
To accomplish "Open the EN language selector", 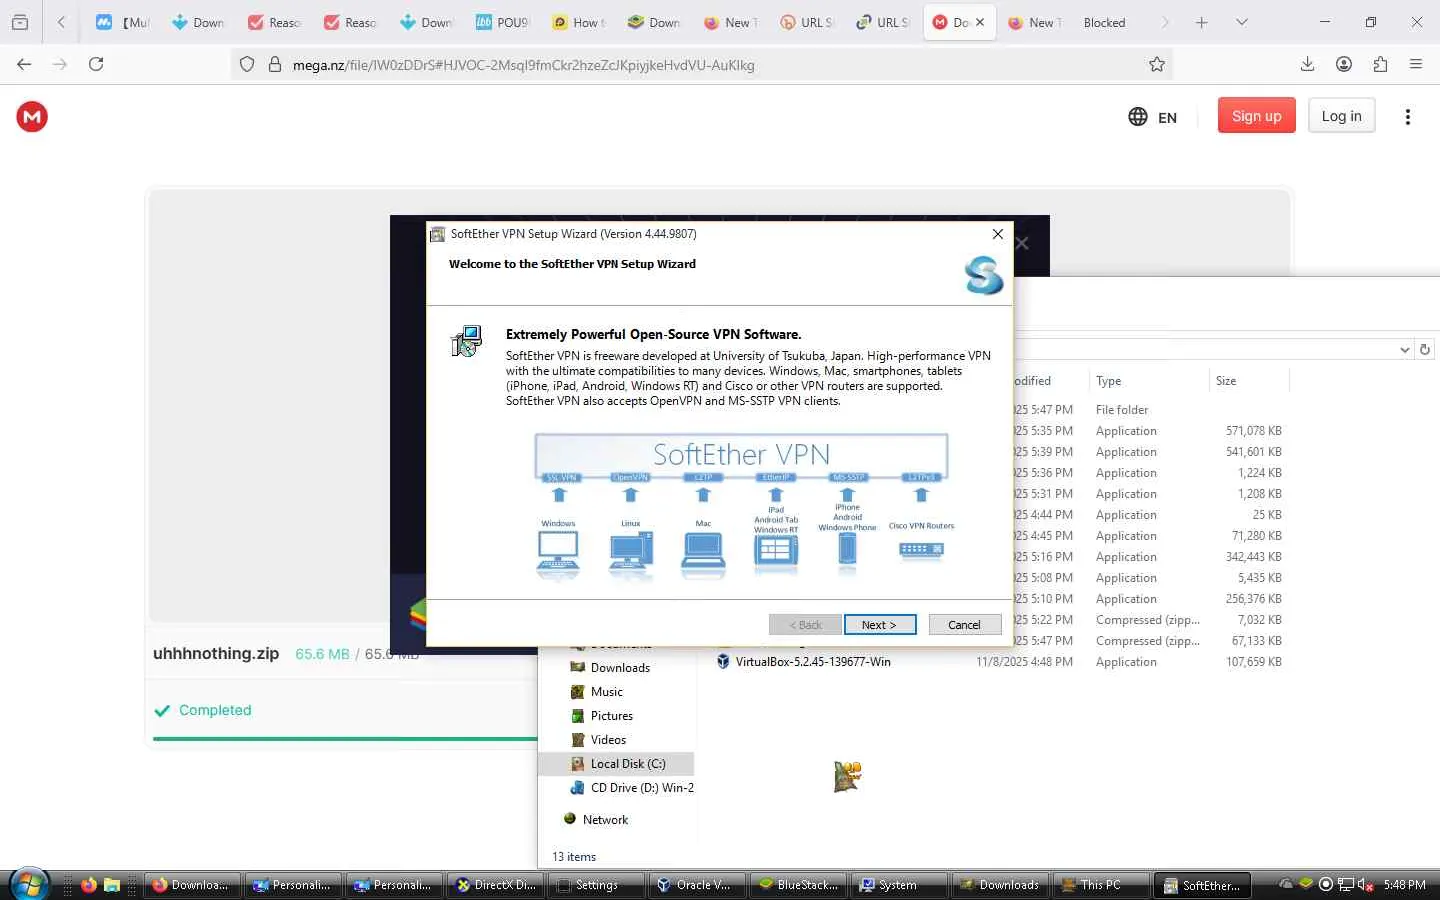I will coord(1153,117).
